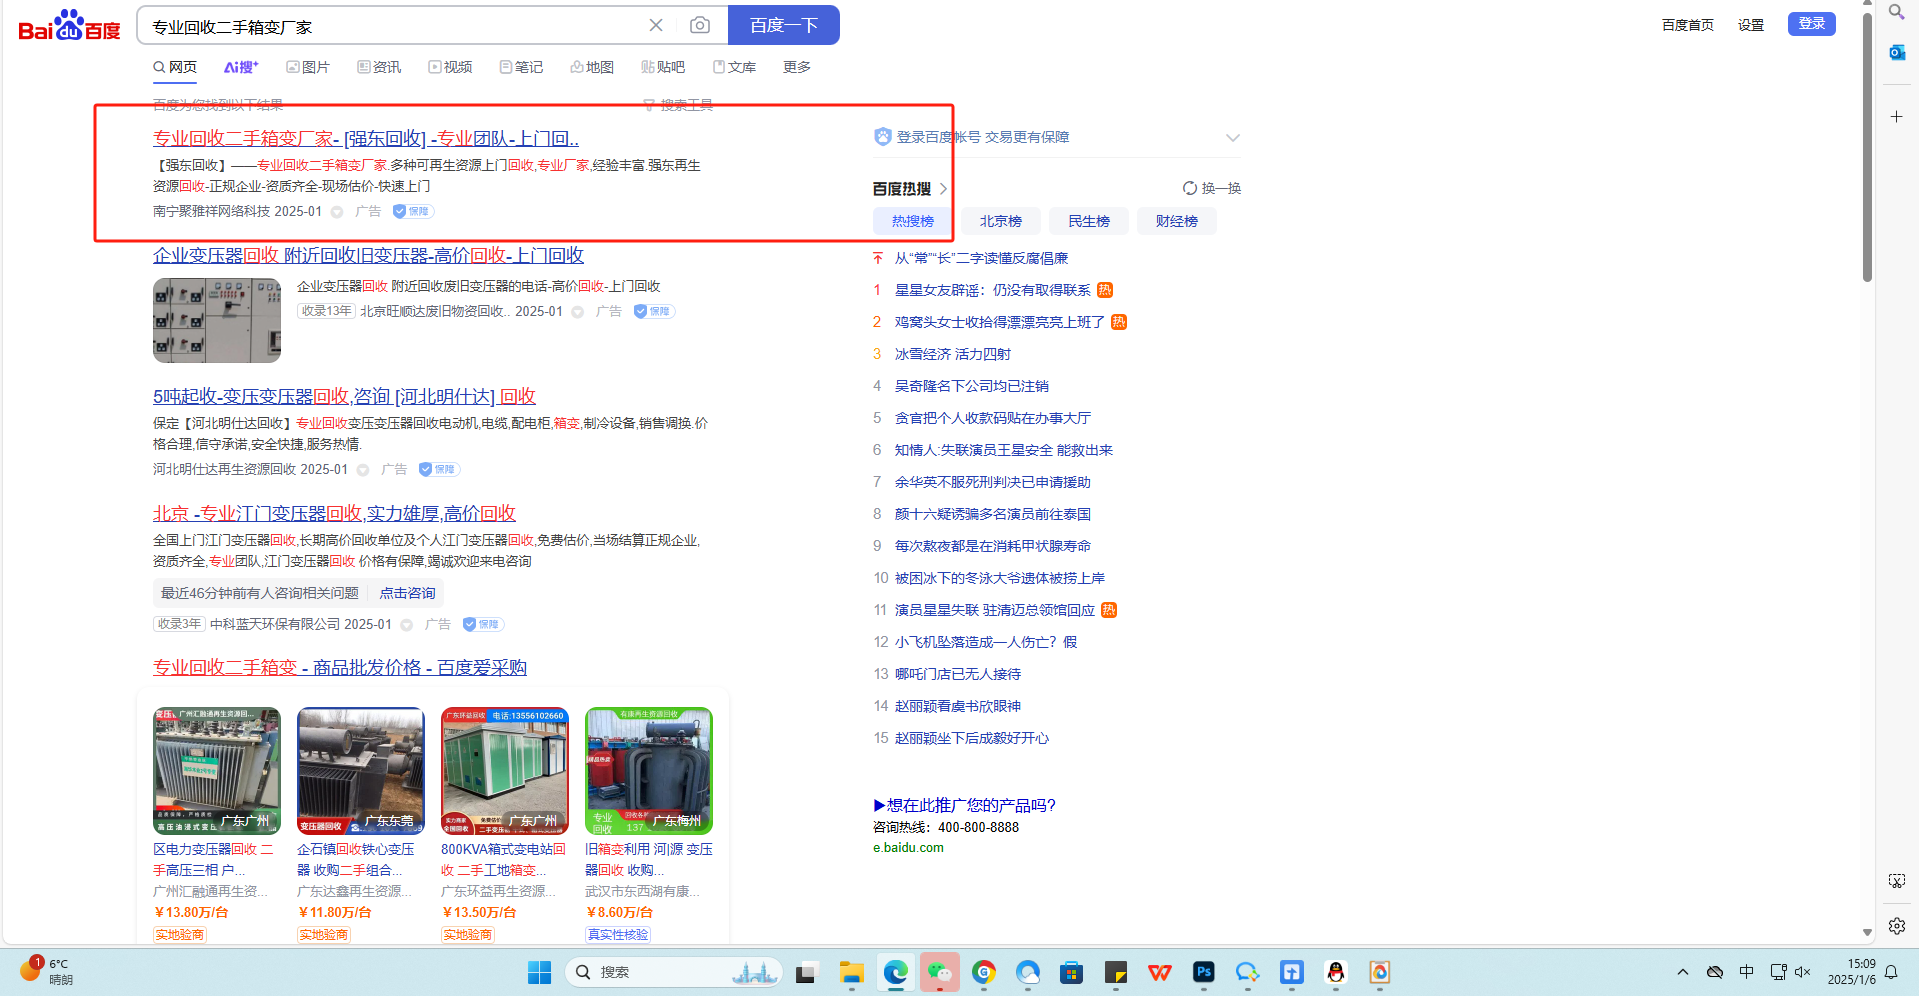Refresh hot searches with 换一换

click(1212, 188)
